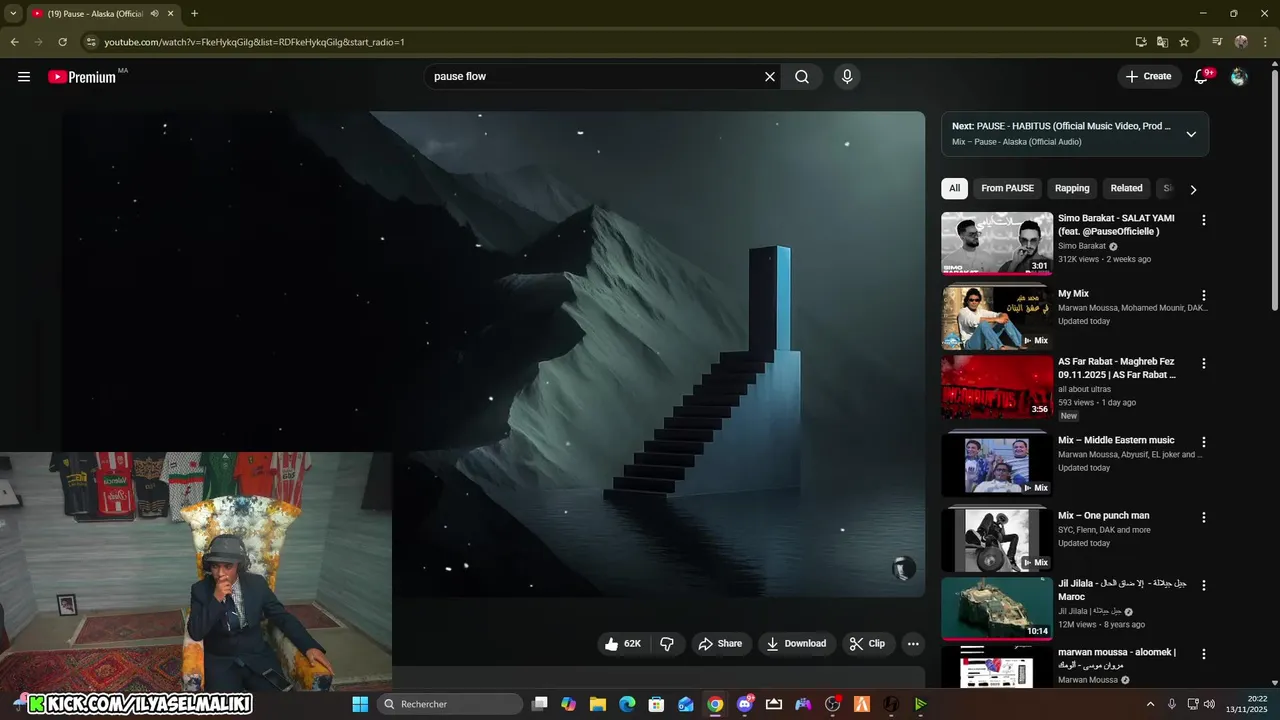Open the SALAT YAMI video thumbnail

(997, 243)
